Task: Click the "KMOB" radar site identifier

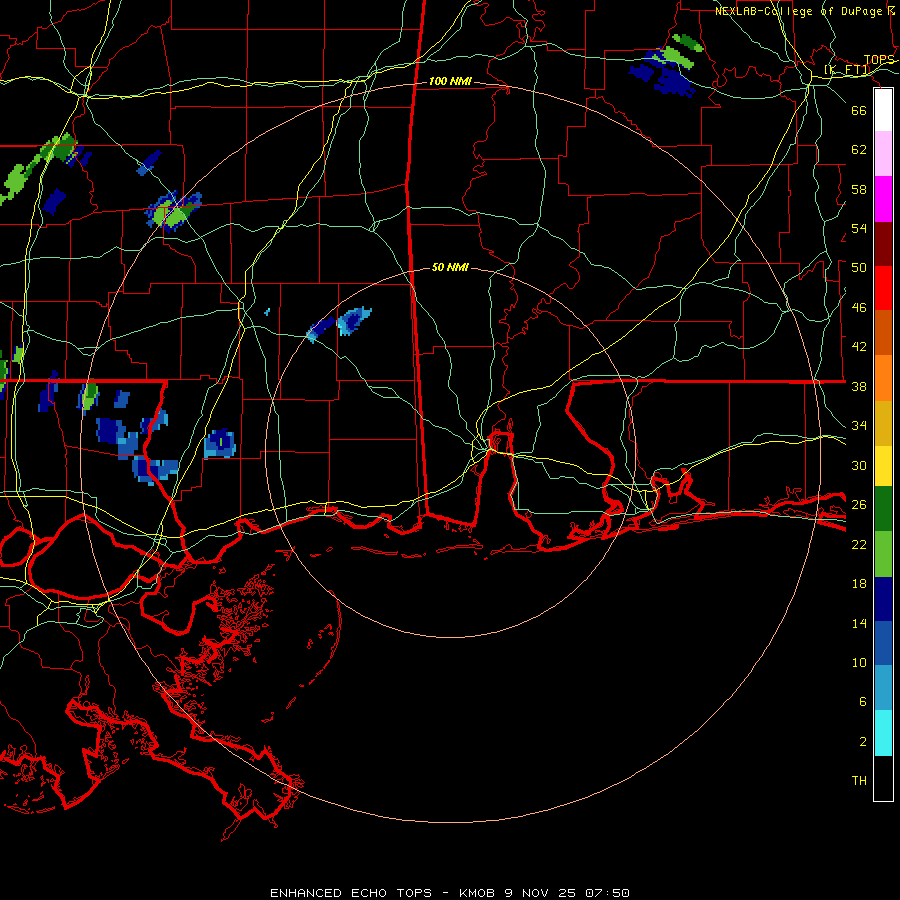Action: pyautogui.click(x=477, y=893)
